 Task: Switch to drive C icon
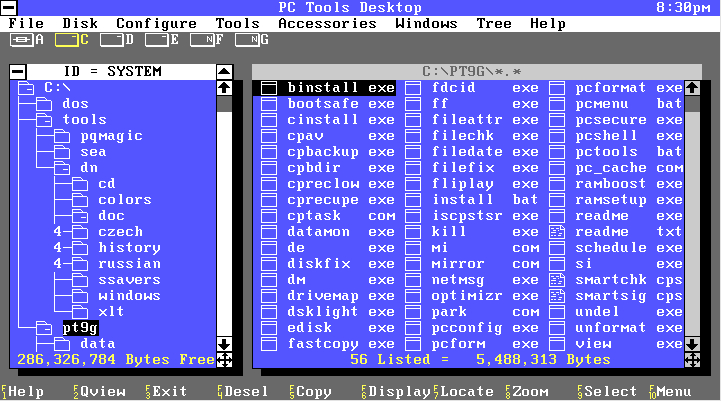[67, 40]
